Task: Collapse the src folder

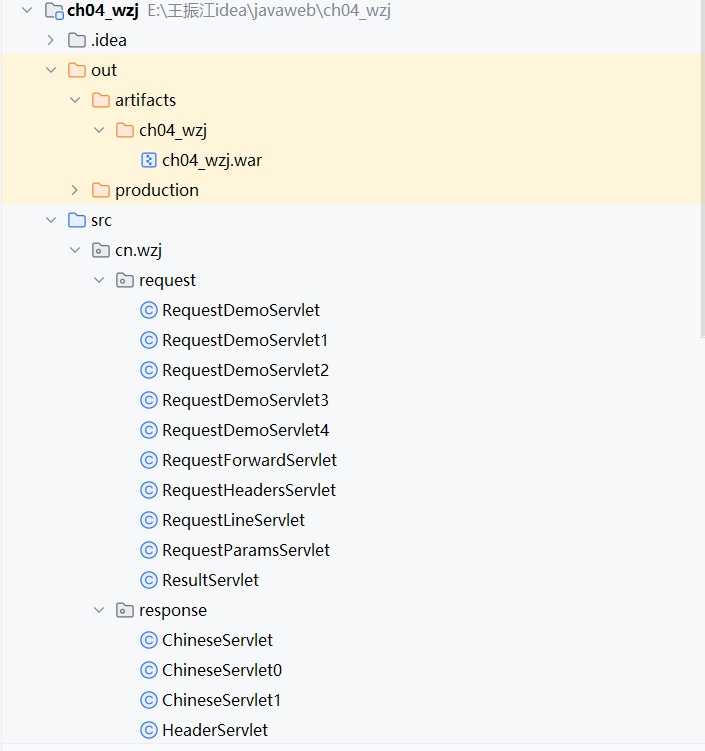Action: pyautogui.click(x=51, y=220)
